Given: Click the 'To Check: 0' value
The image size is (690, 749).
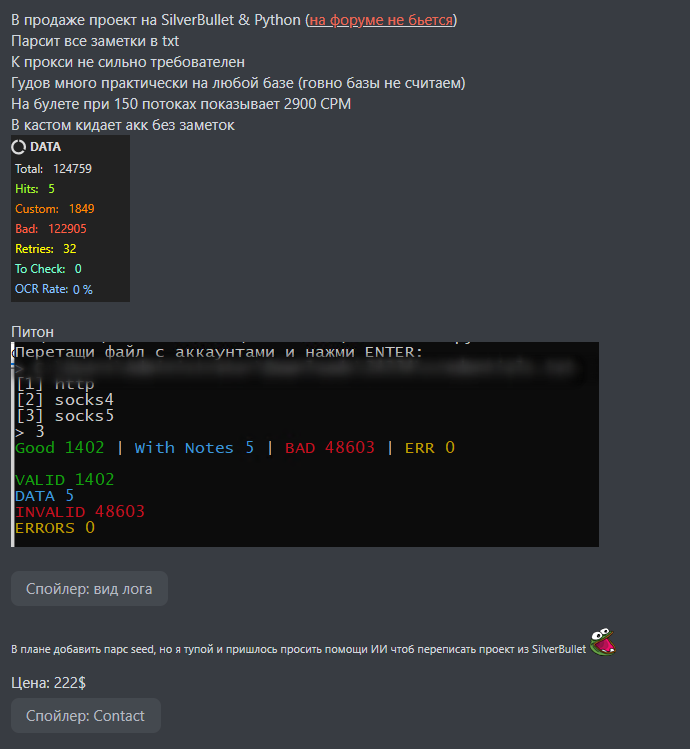Looking at the screenshot, I should pyautogui.click(x=48, y=269).
